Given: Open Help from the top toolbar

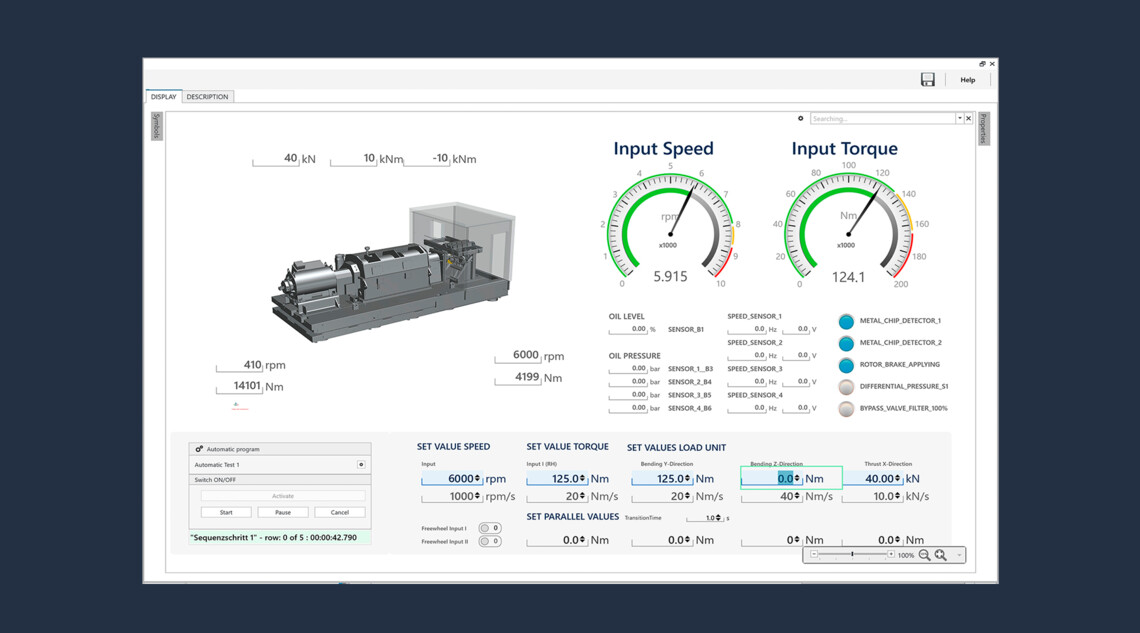Looking at the screenshot, I should (968, 79).
